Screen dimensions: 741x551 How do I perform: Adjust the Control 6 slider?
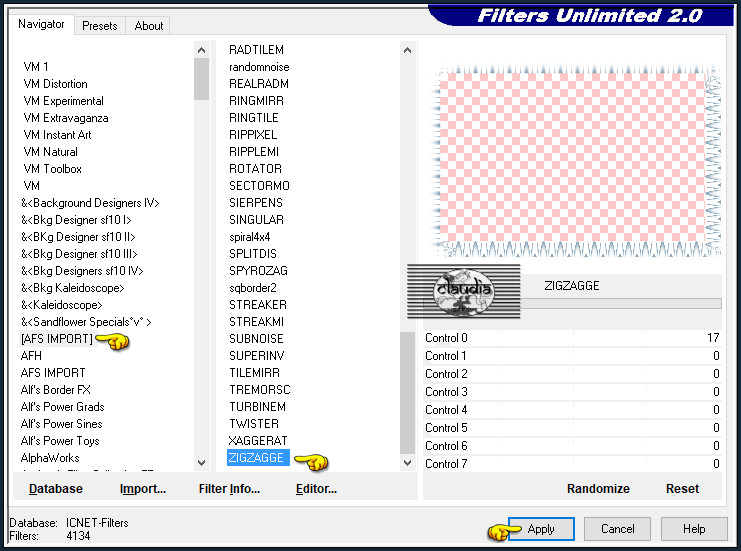(572, 446)
